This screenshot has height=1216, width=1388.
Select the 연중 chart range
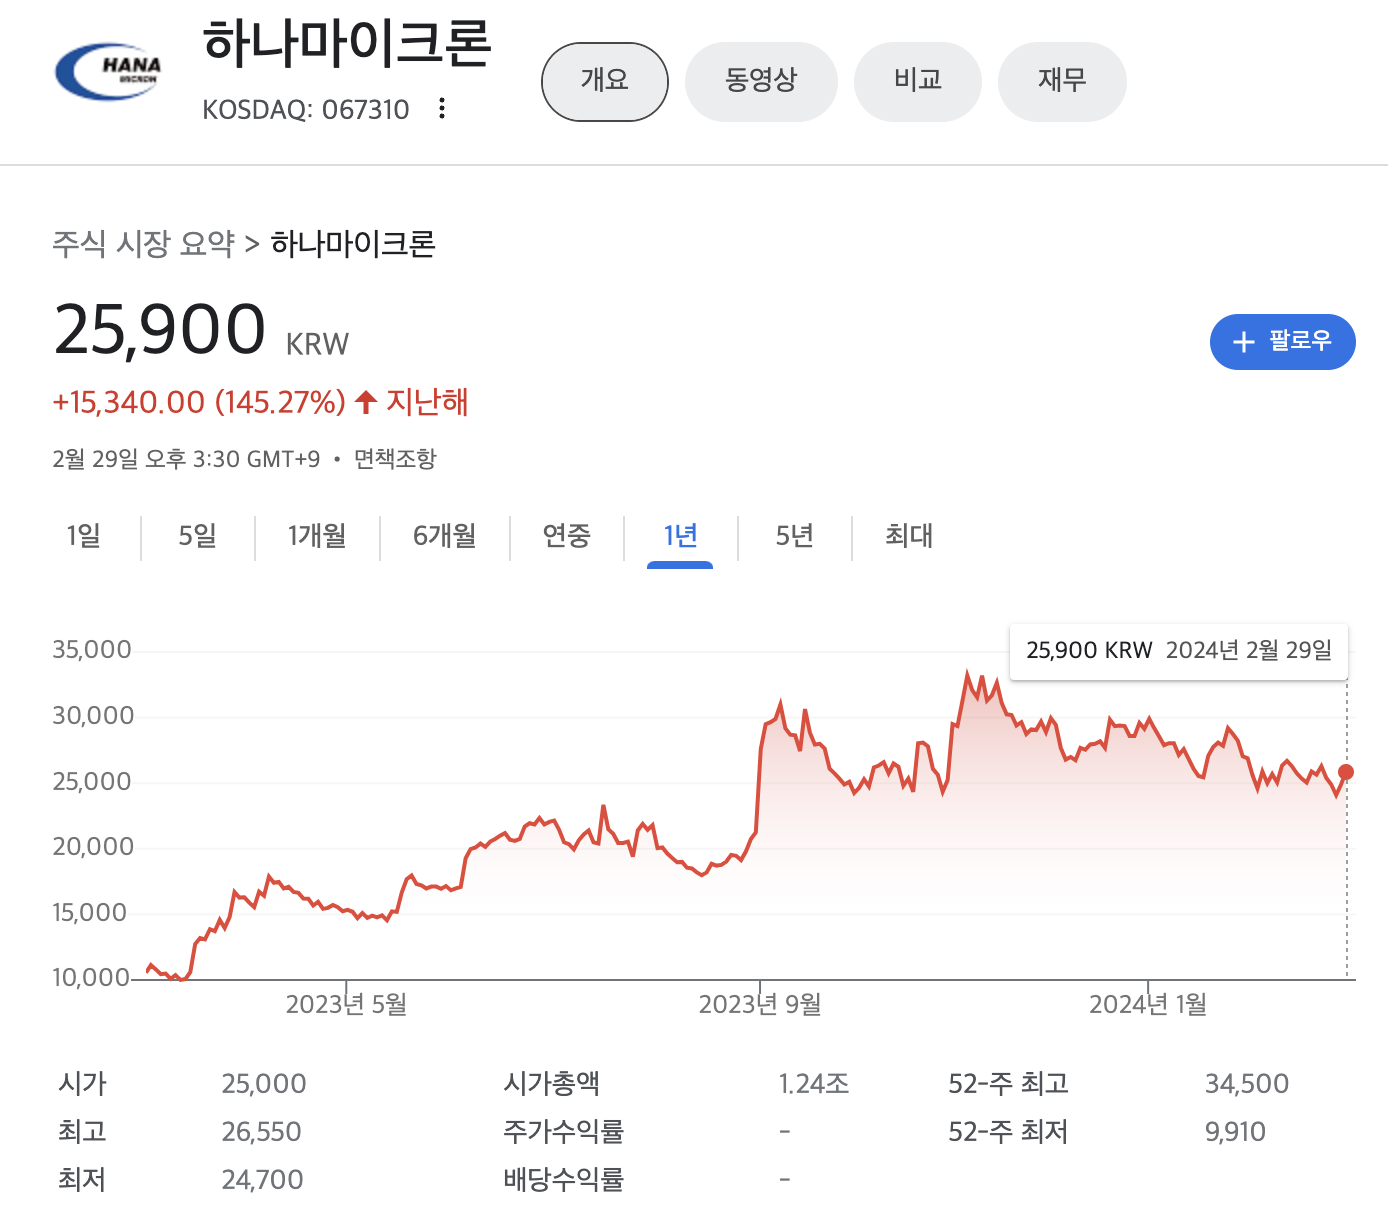pyautogui.click(x=567, y=536)
